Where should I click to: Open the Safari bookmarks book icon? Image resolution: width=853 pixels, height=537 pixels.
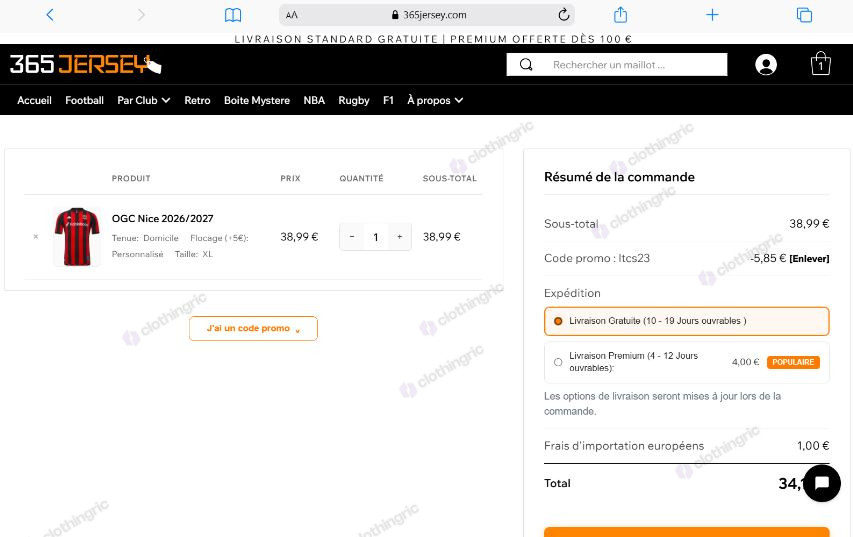click(x=233, y=15)
